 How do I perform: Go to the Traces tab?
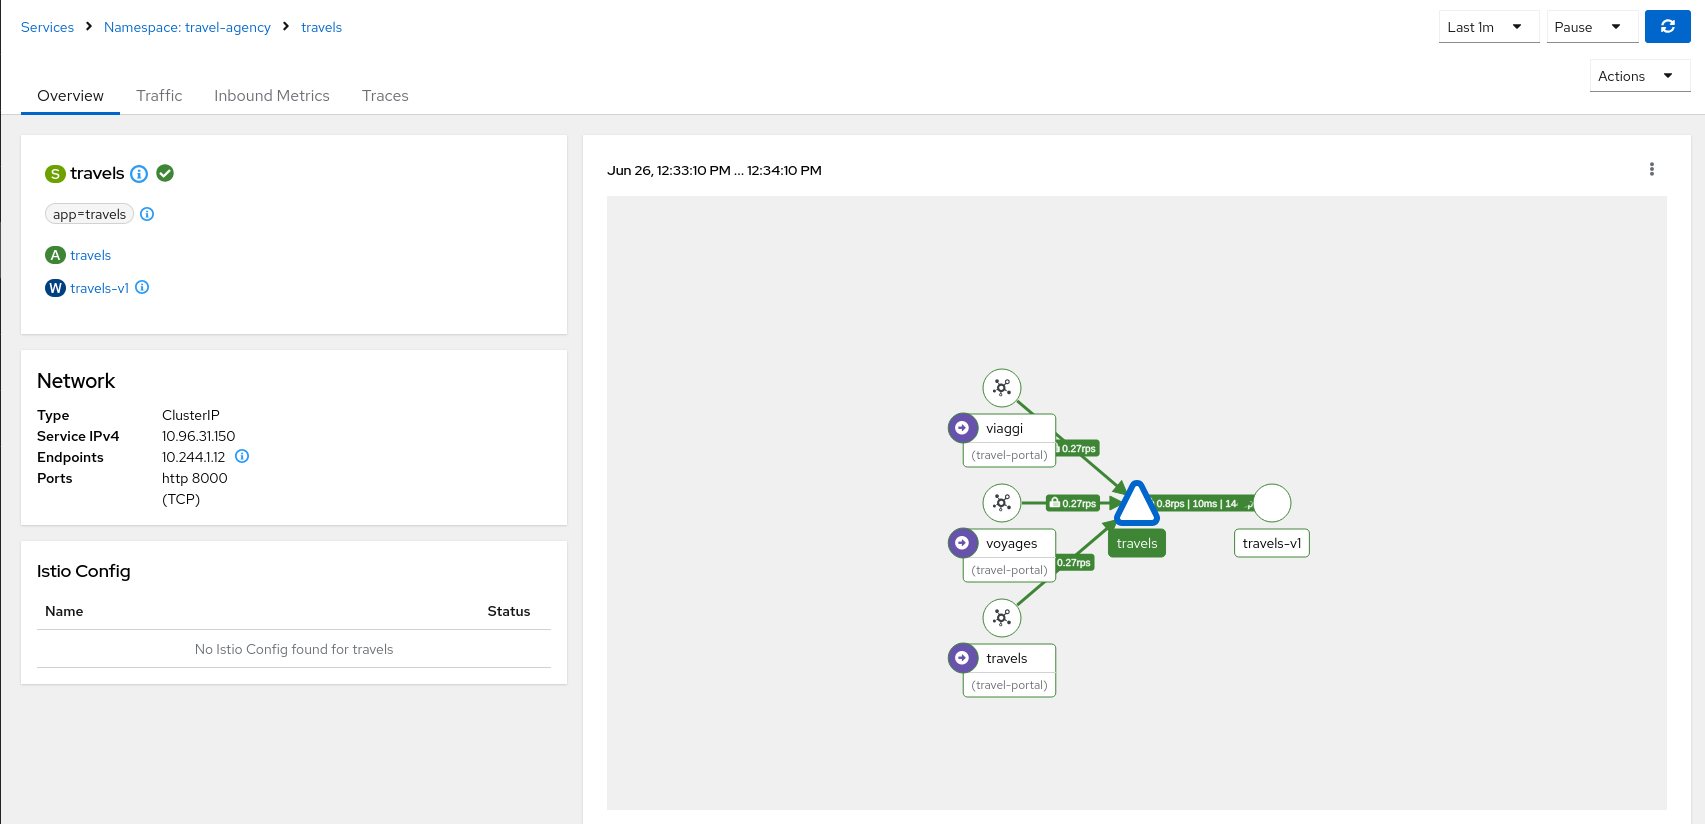click(385, 96)
